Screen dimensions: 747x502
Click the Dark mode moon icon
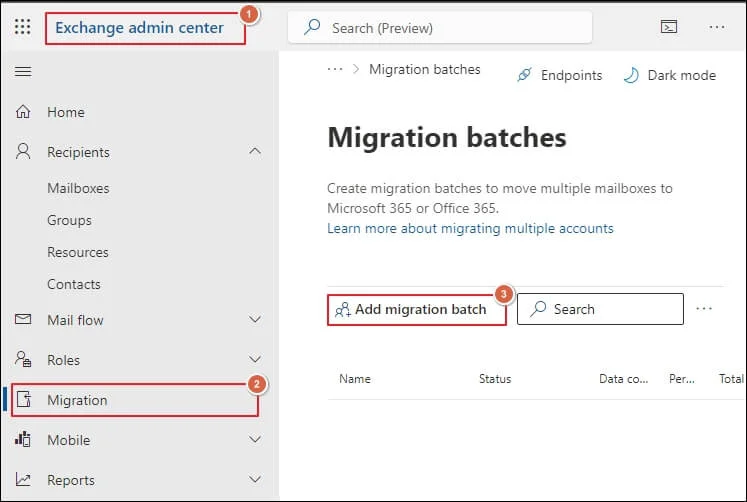click(631, 75)
